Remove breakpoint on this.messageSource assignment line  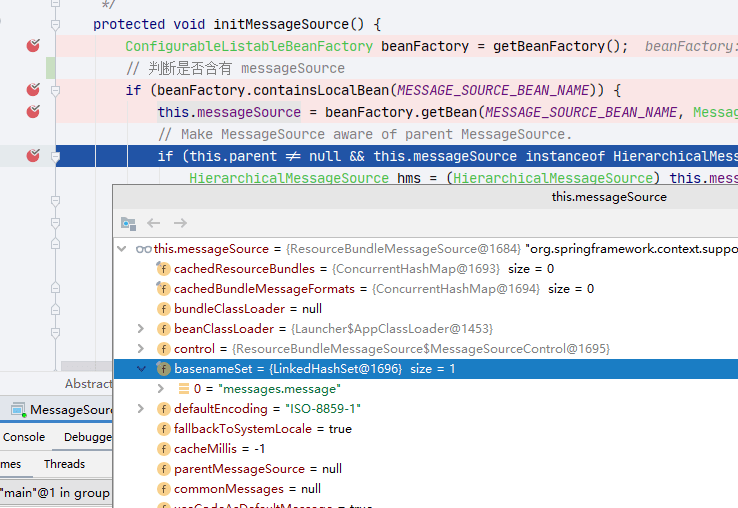pyautogui.click(x=33, y=112)
